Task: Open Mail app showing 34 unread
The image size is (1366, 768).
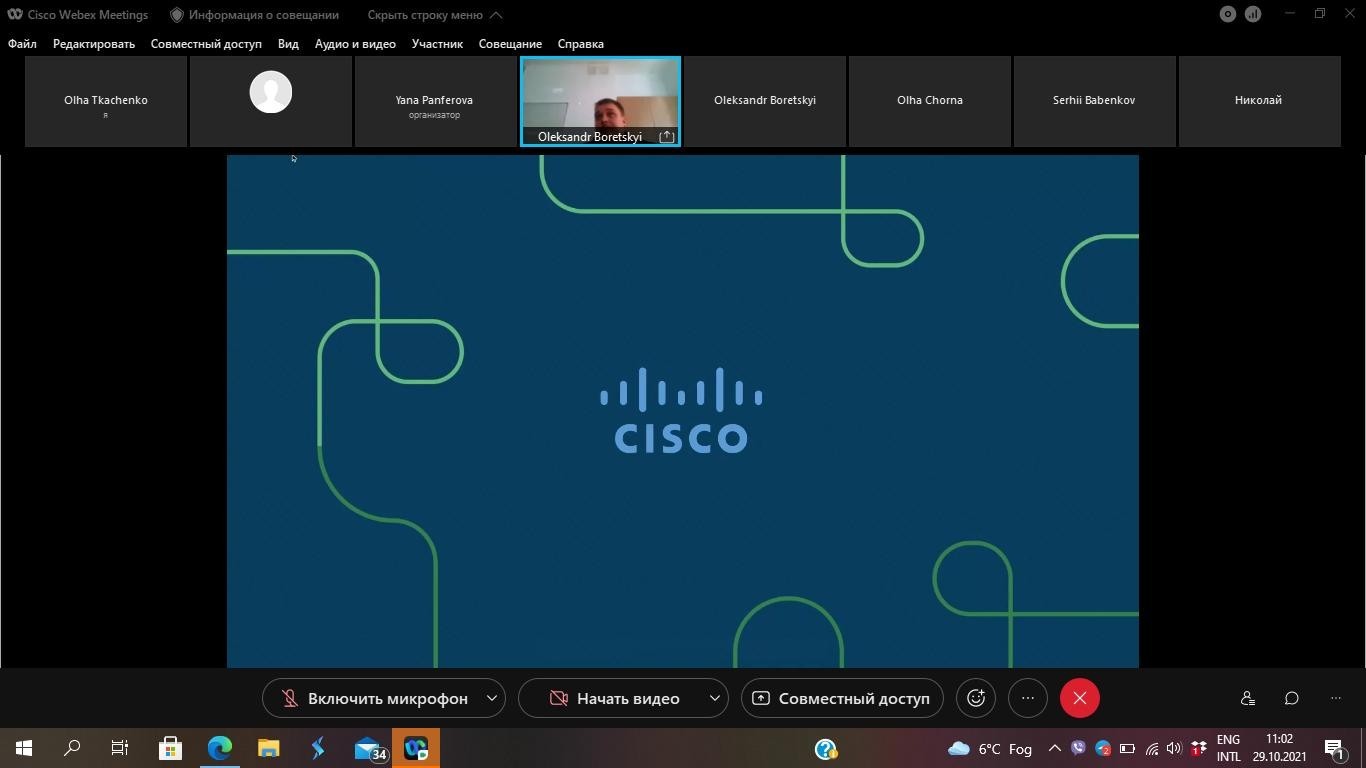Action: tap(369, 748)
